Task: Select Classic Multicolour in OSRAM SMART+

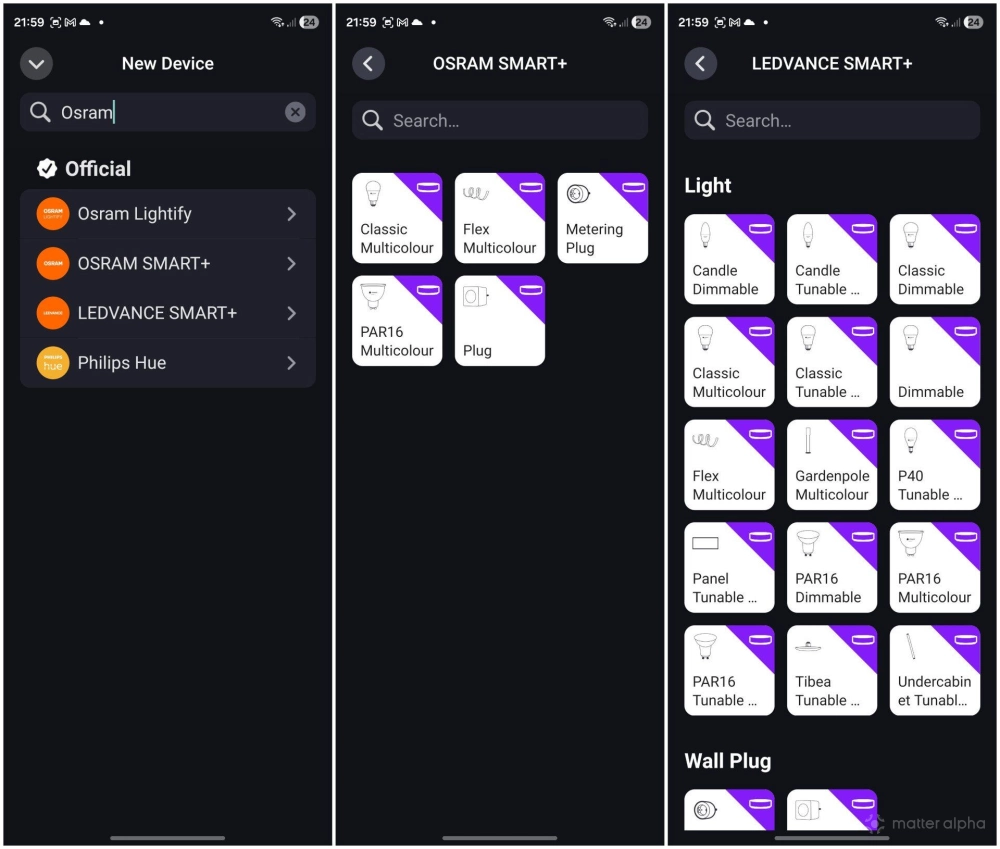Action: tap(397, 218)
